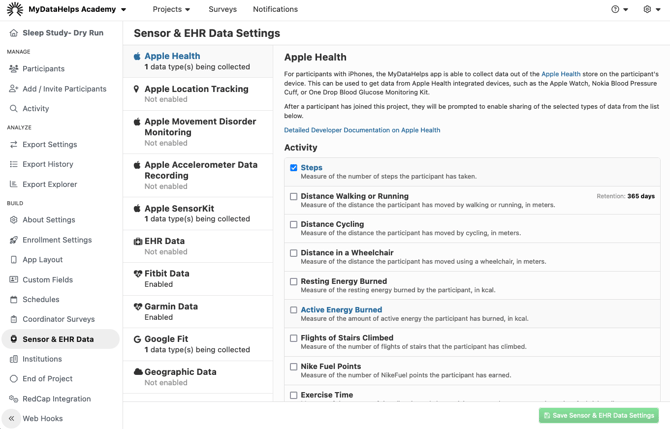Image resolution: width=670 pixels, height=429 pixels.
Task: Select Garmin Data in the sensor list
Action: click(x=171, y=307)
